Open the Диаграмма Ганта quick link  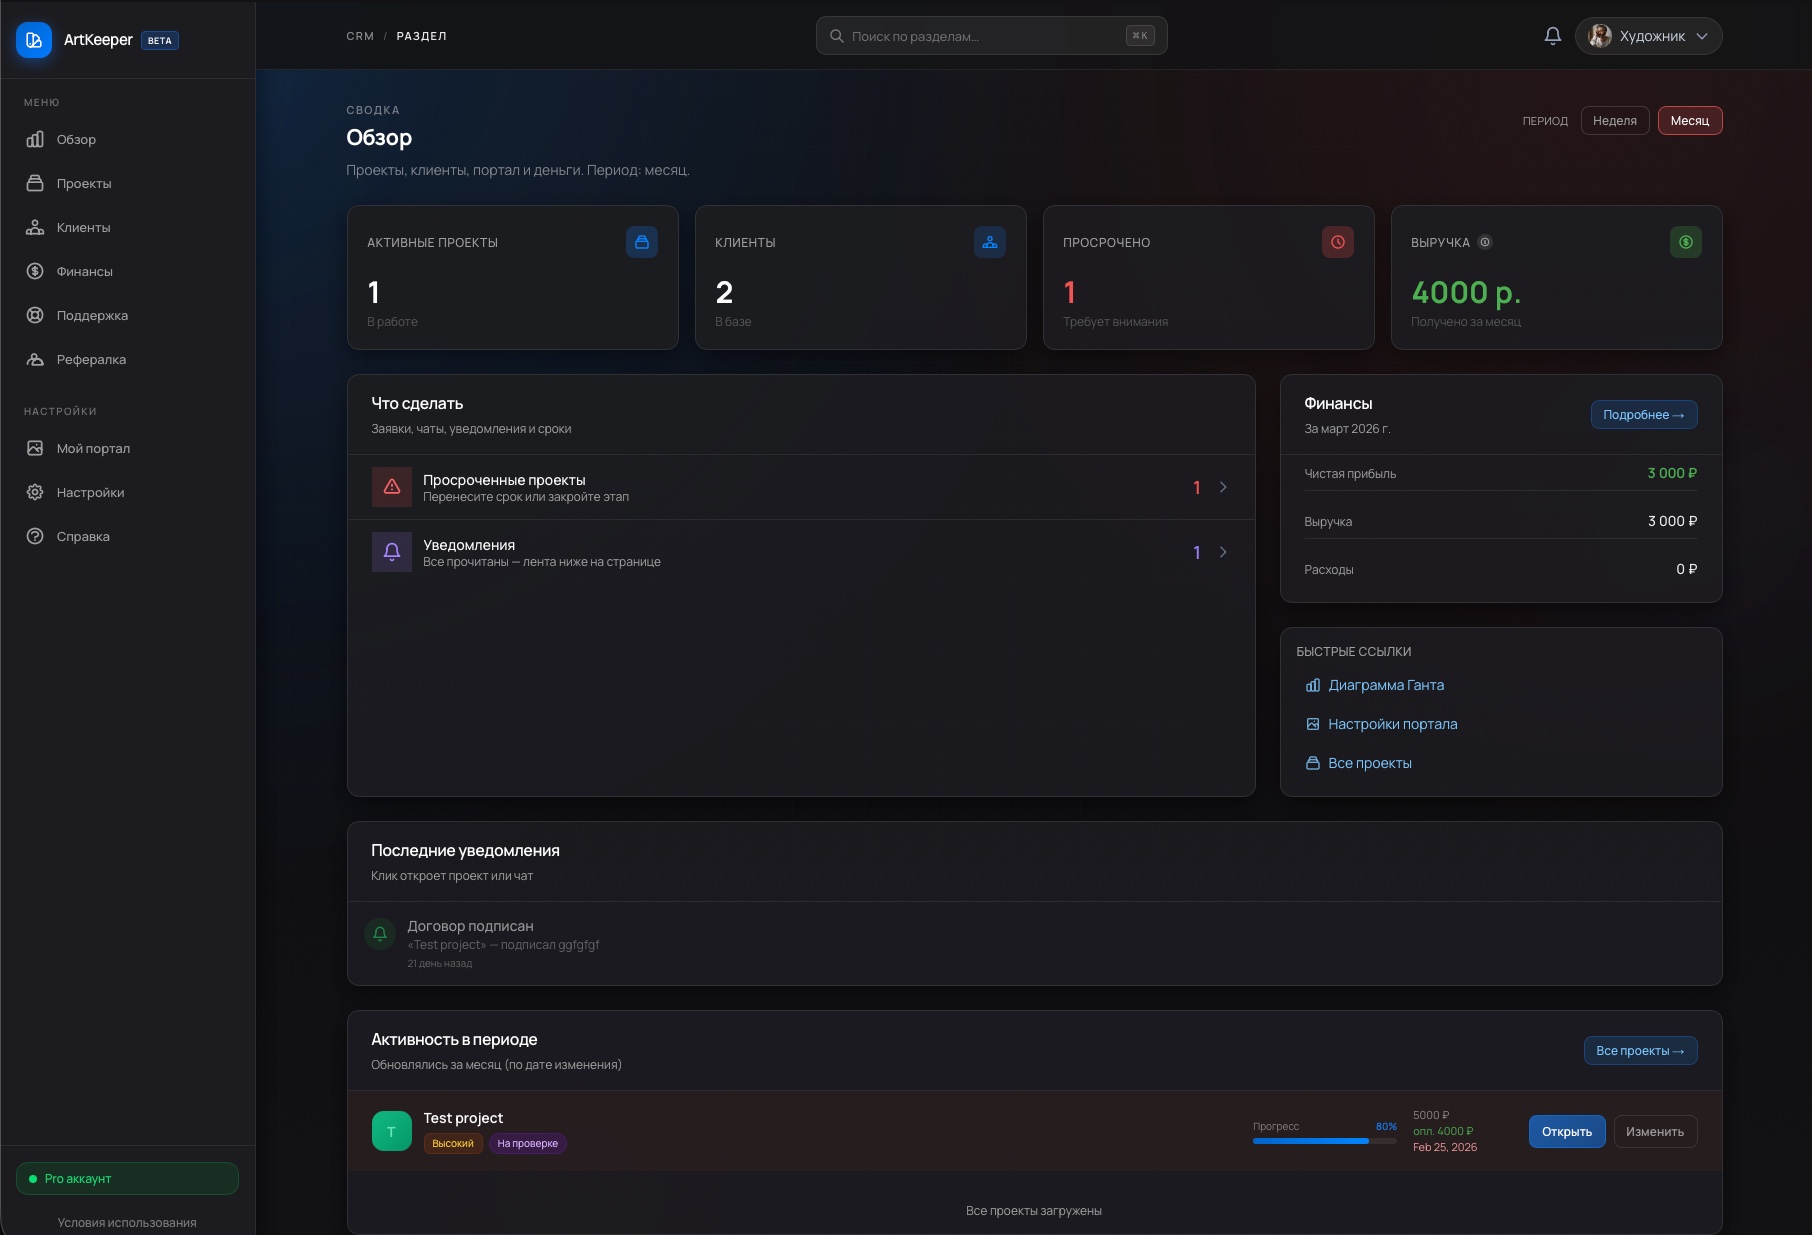click(1386, 685)
